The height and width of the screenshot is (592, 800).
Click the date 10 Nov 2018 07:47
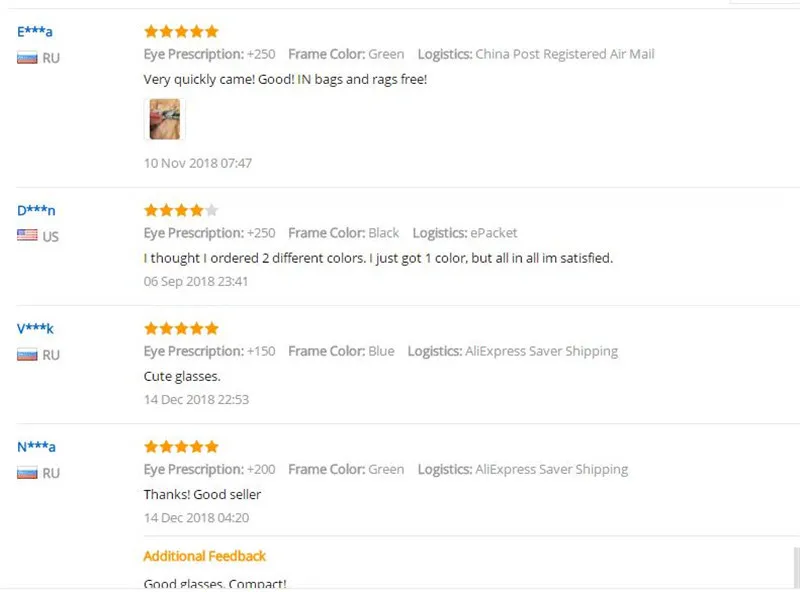tap(197, 163)
